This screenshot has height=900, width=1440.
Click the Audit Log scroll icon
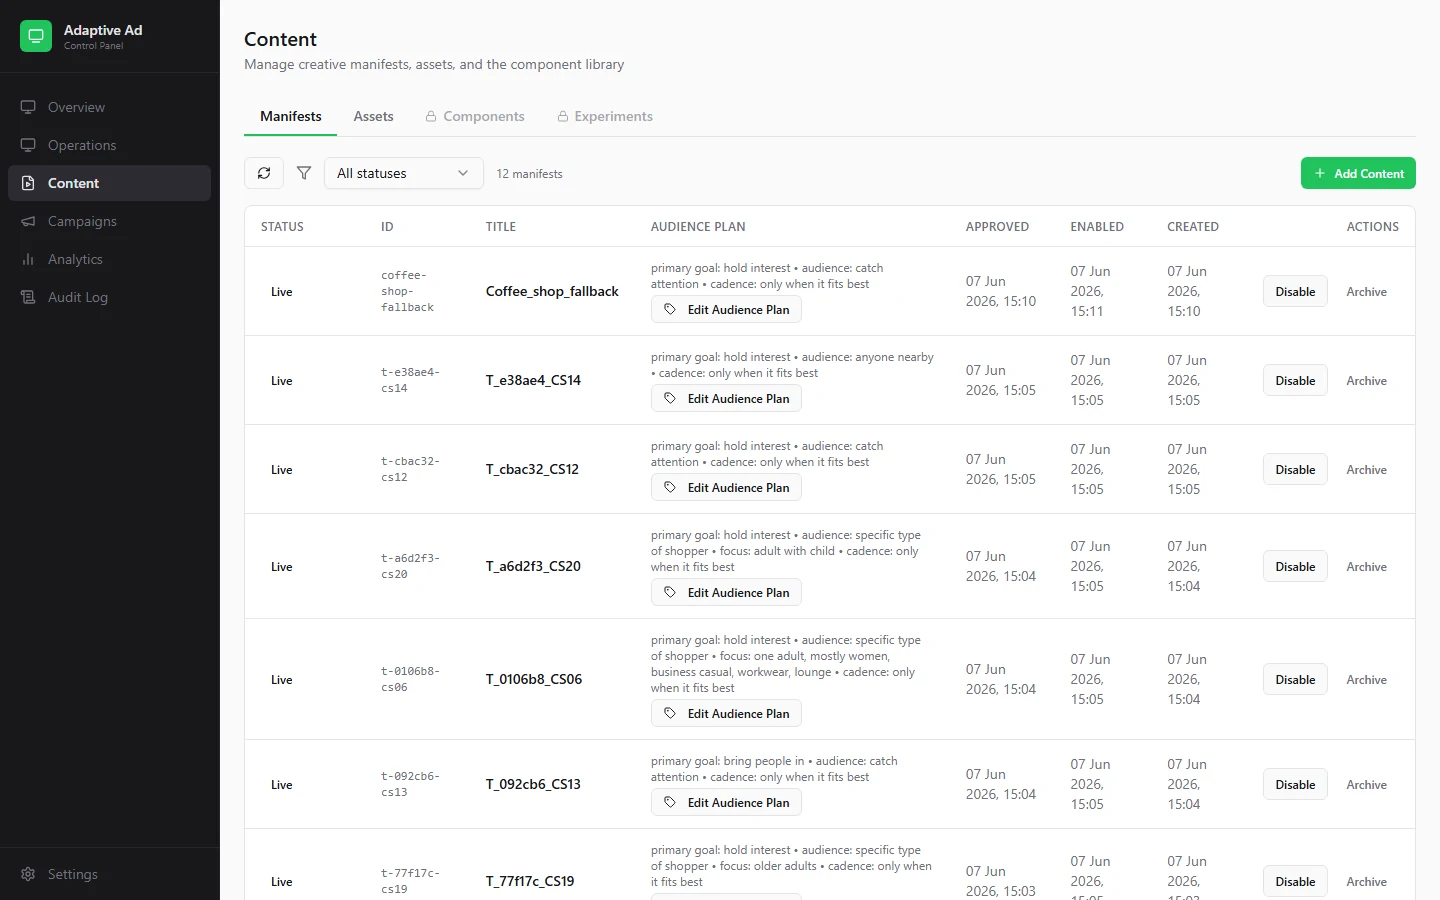(28, 297)
